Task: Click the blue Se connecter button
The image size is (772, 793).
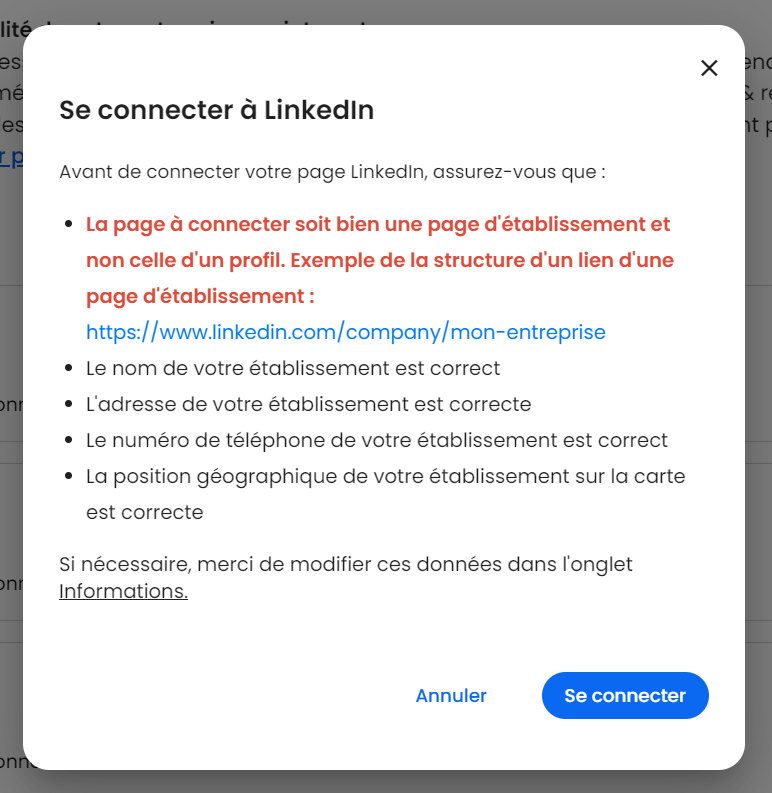Action: (625, 695)
